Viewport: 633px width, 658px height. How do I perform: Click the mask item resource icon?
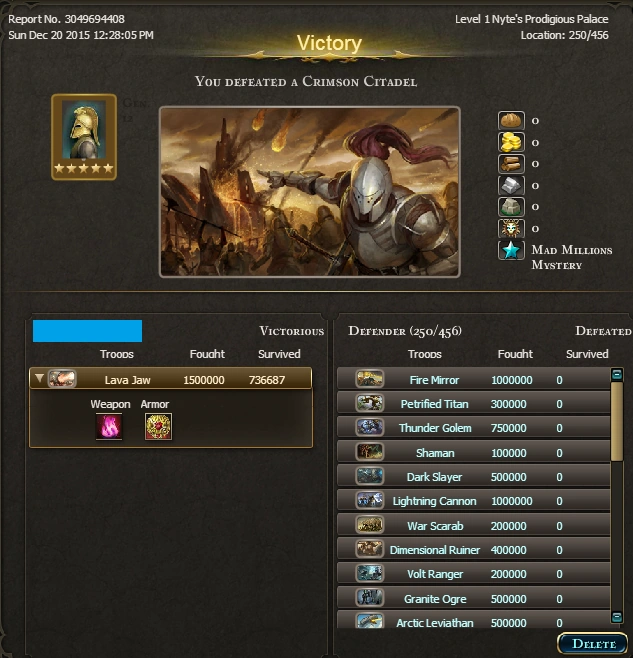coord(511,228)
